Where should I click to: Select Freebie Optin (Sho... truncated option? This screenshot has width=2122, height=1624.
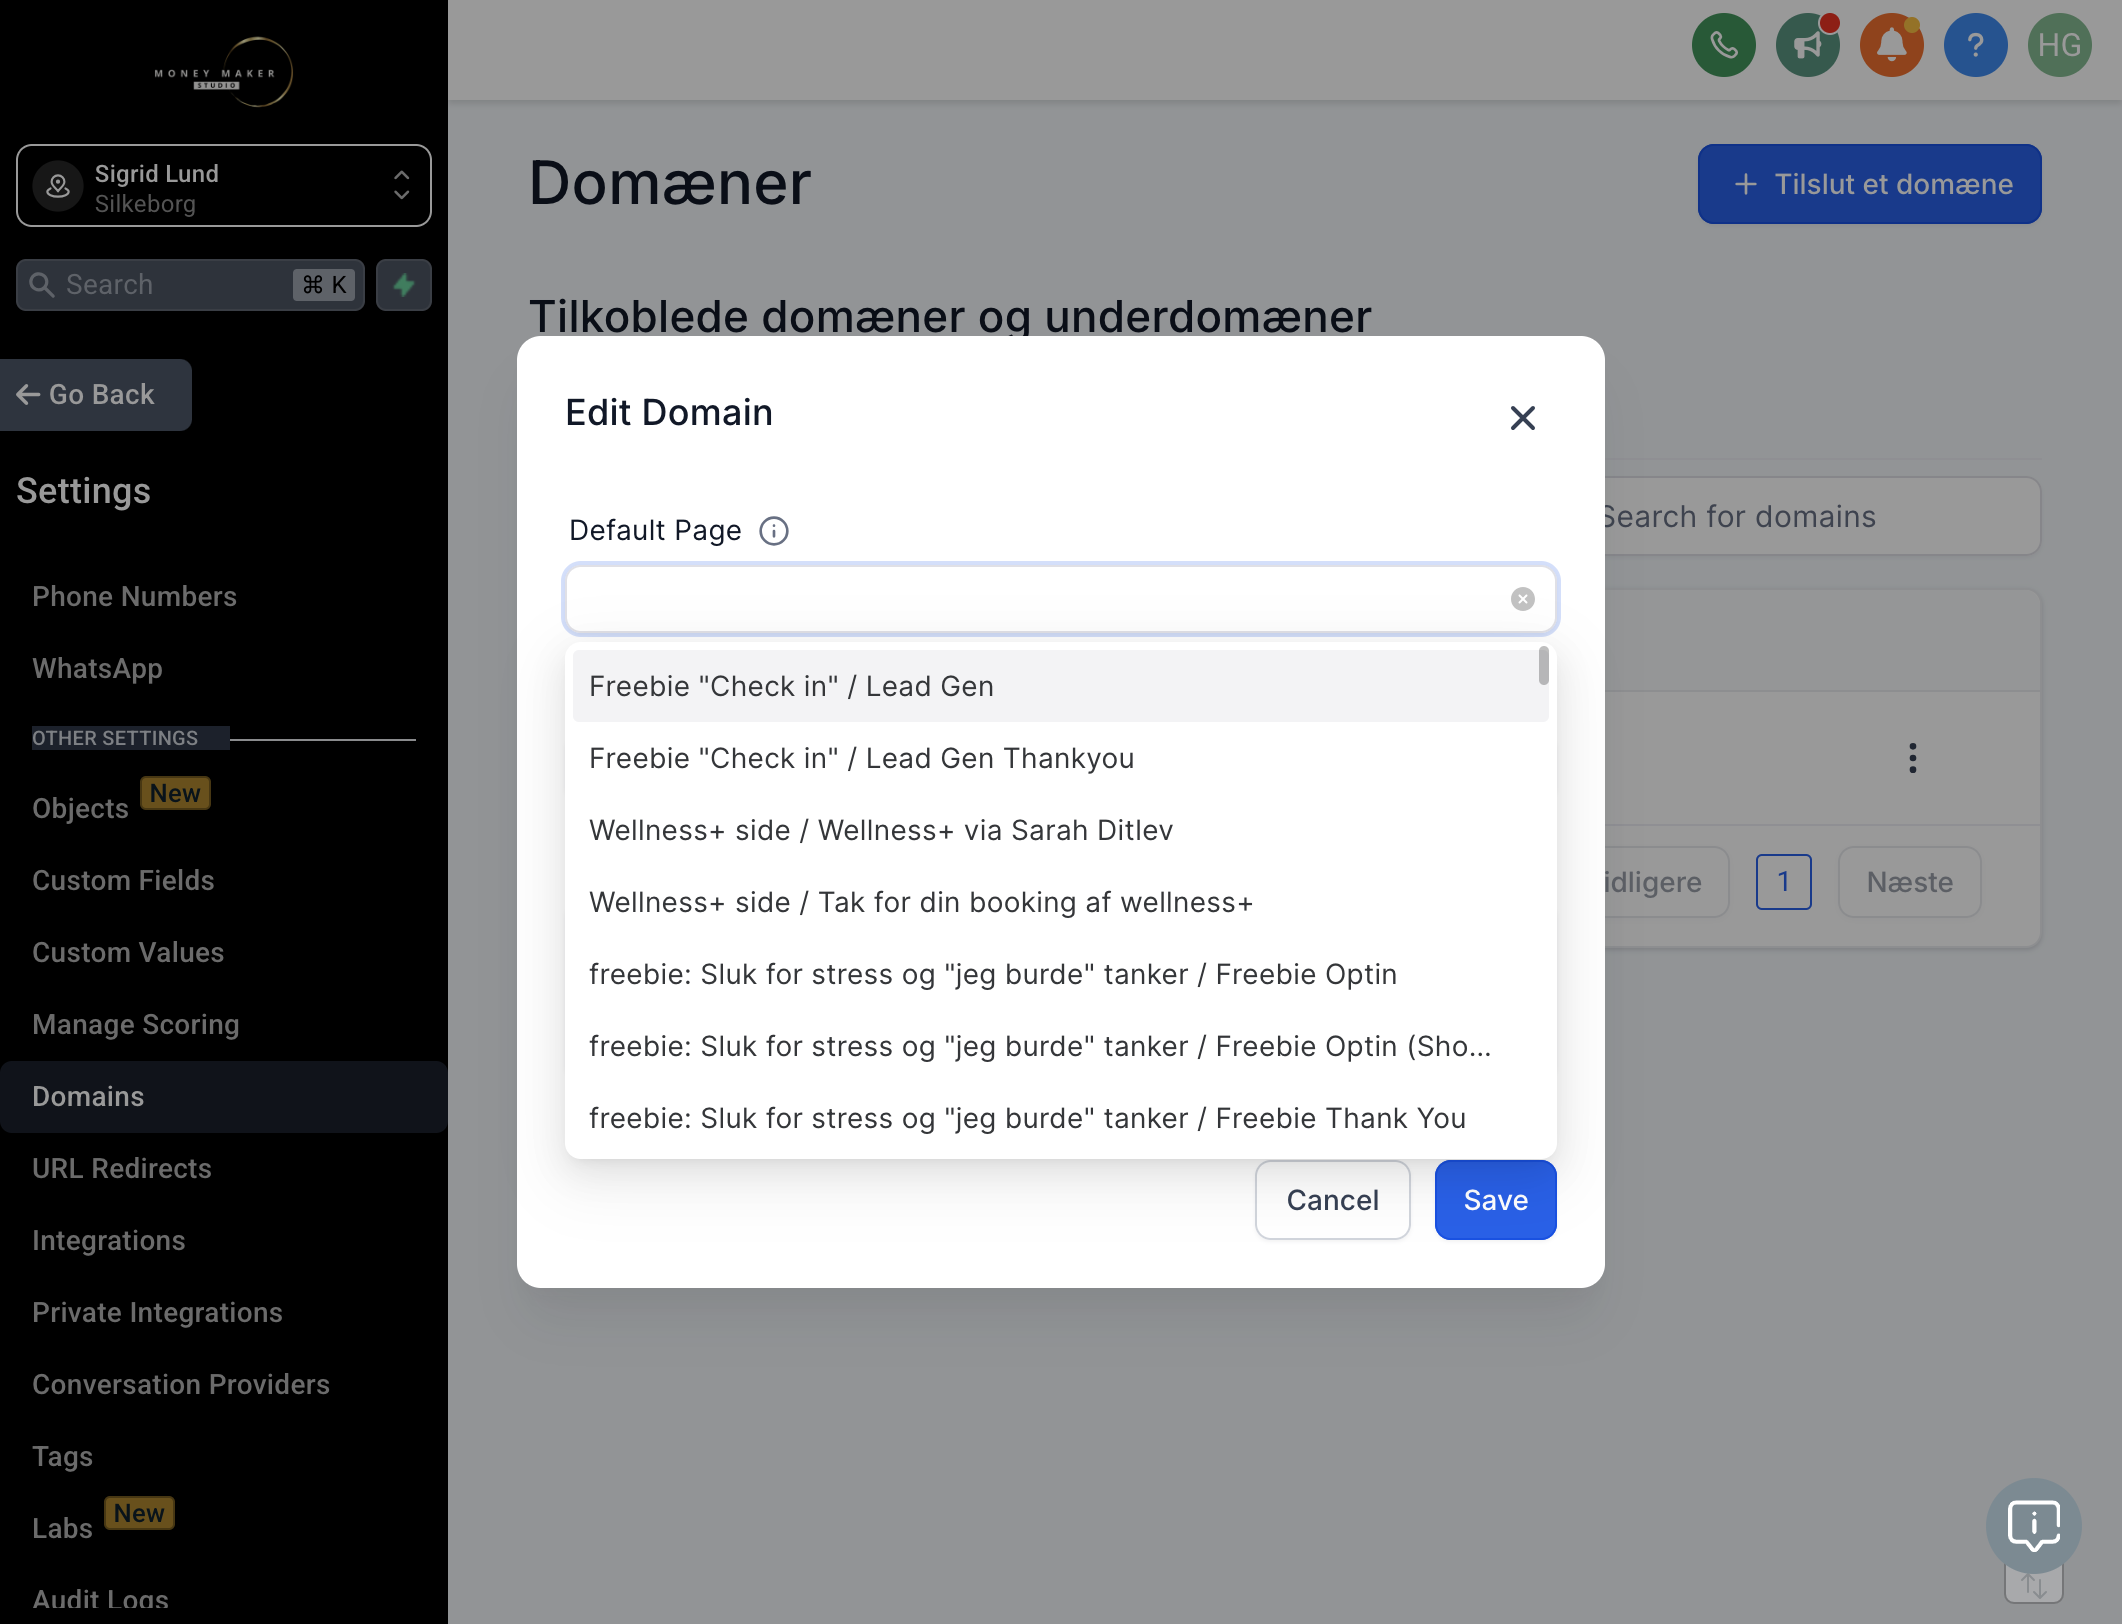[1060, 1046]
